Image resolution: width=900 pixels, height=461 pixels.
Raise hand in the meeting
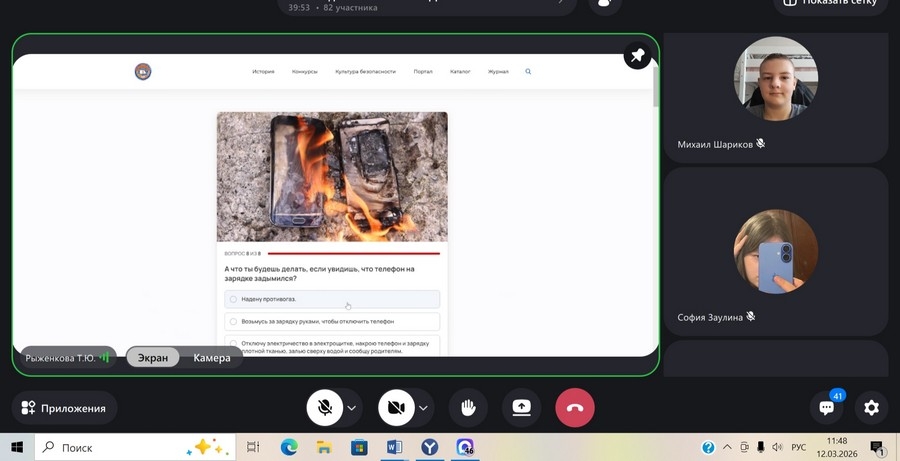pyautogui.click(x=467, y=408)
